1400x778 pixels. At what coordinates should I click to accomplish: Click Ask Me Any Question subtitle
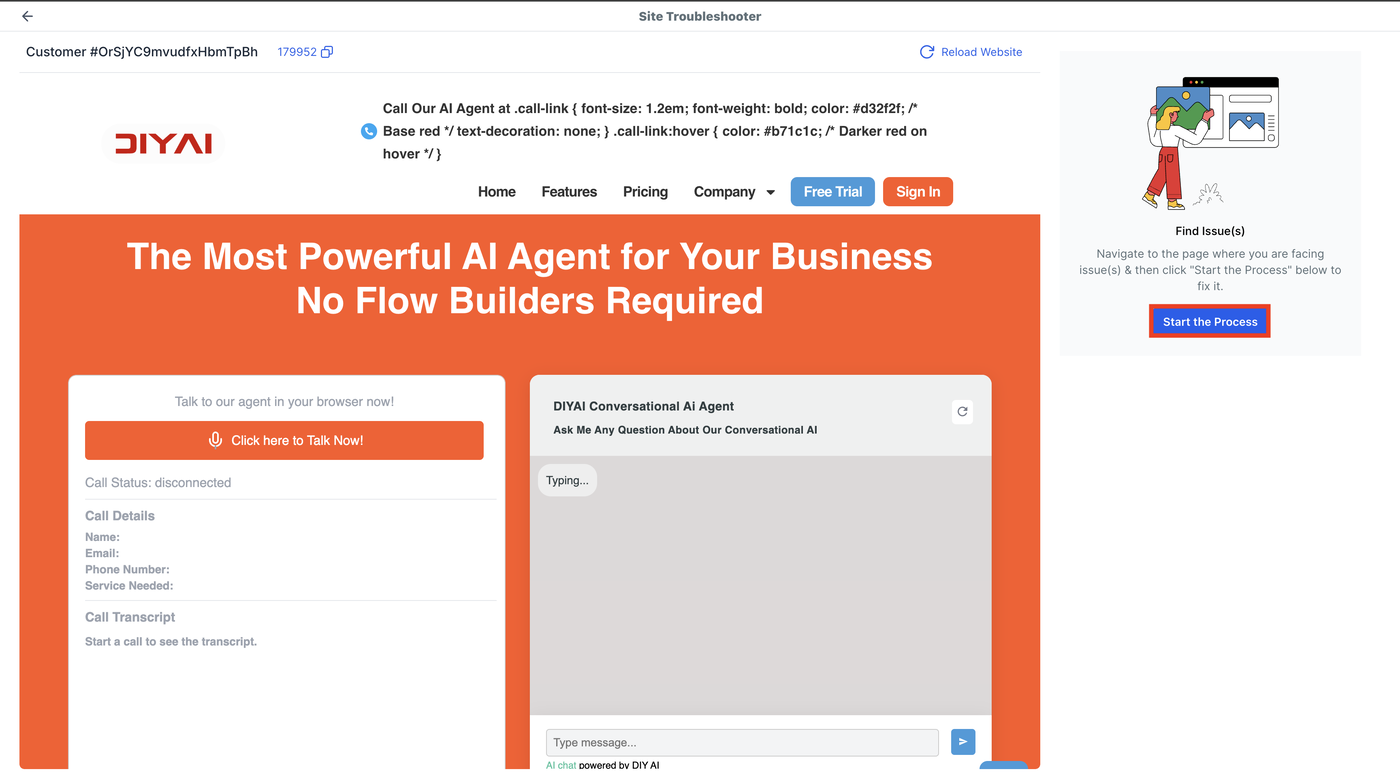point(685,430)
